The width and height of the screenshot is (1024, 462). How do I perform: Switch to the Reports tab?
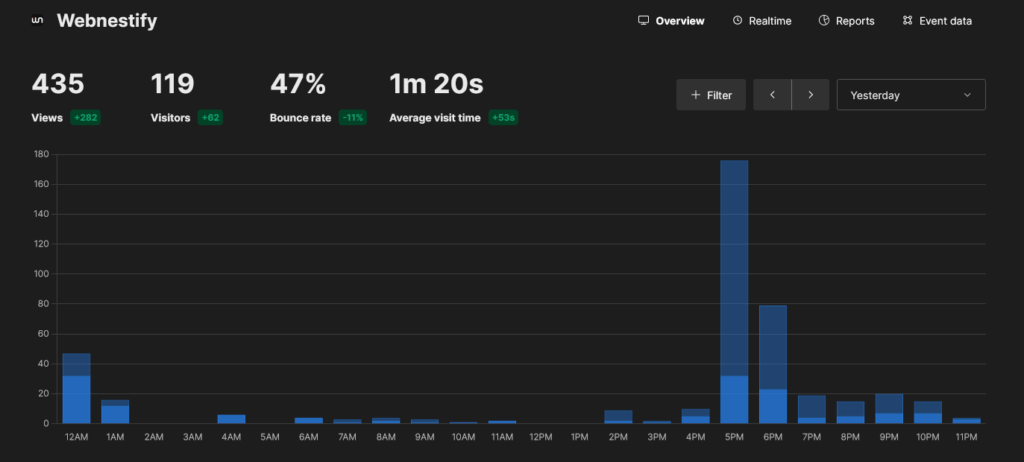(855, 21)
